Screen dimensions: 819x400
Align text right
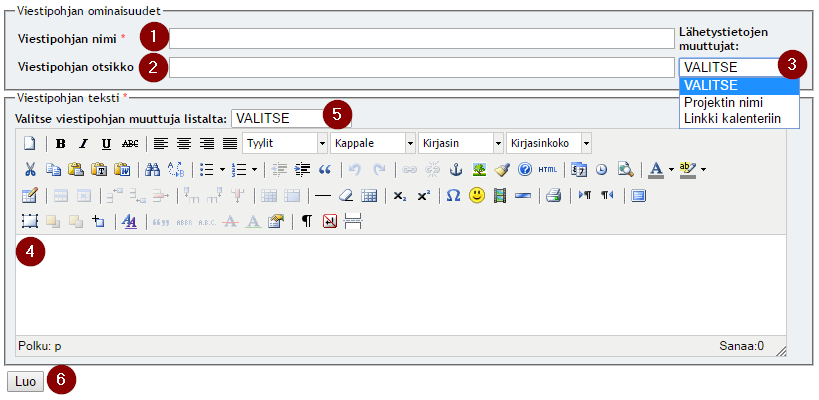[207, 143]
